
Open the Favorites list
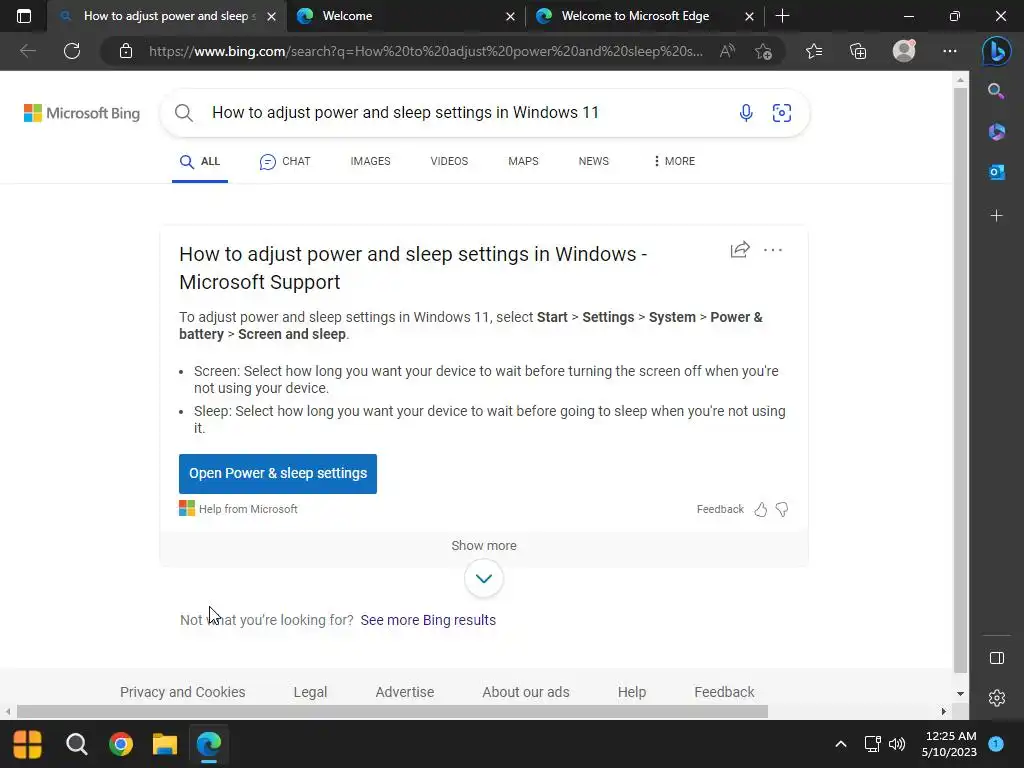[814, 51]
